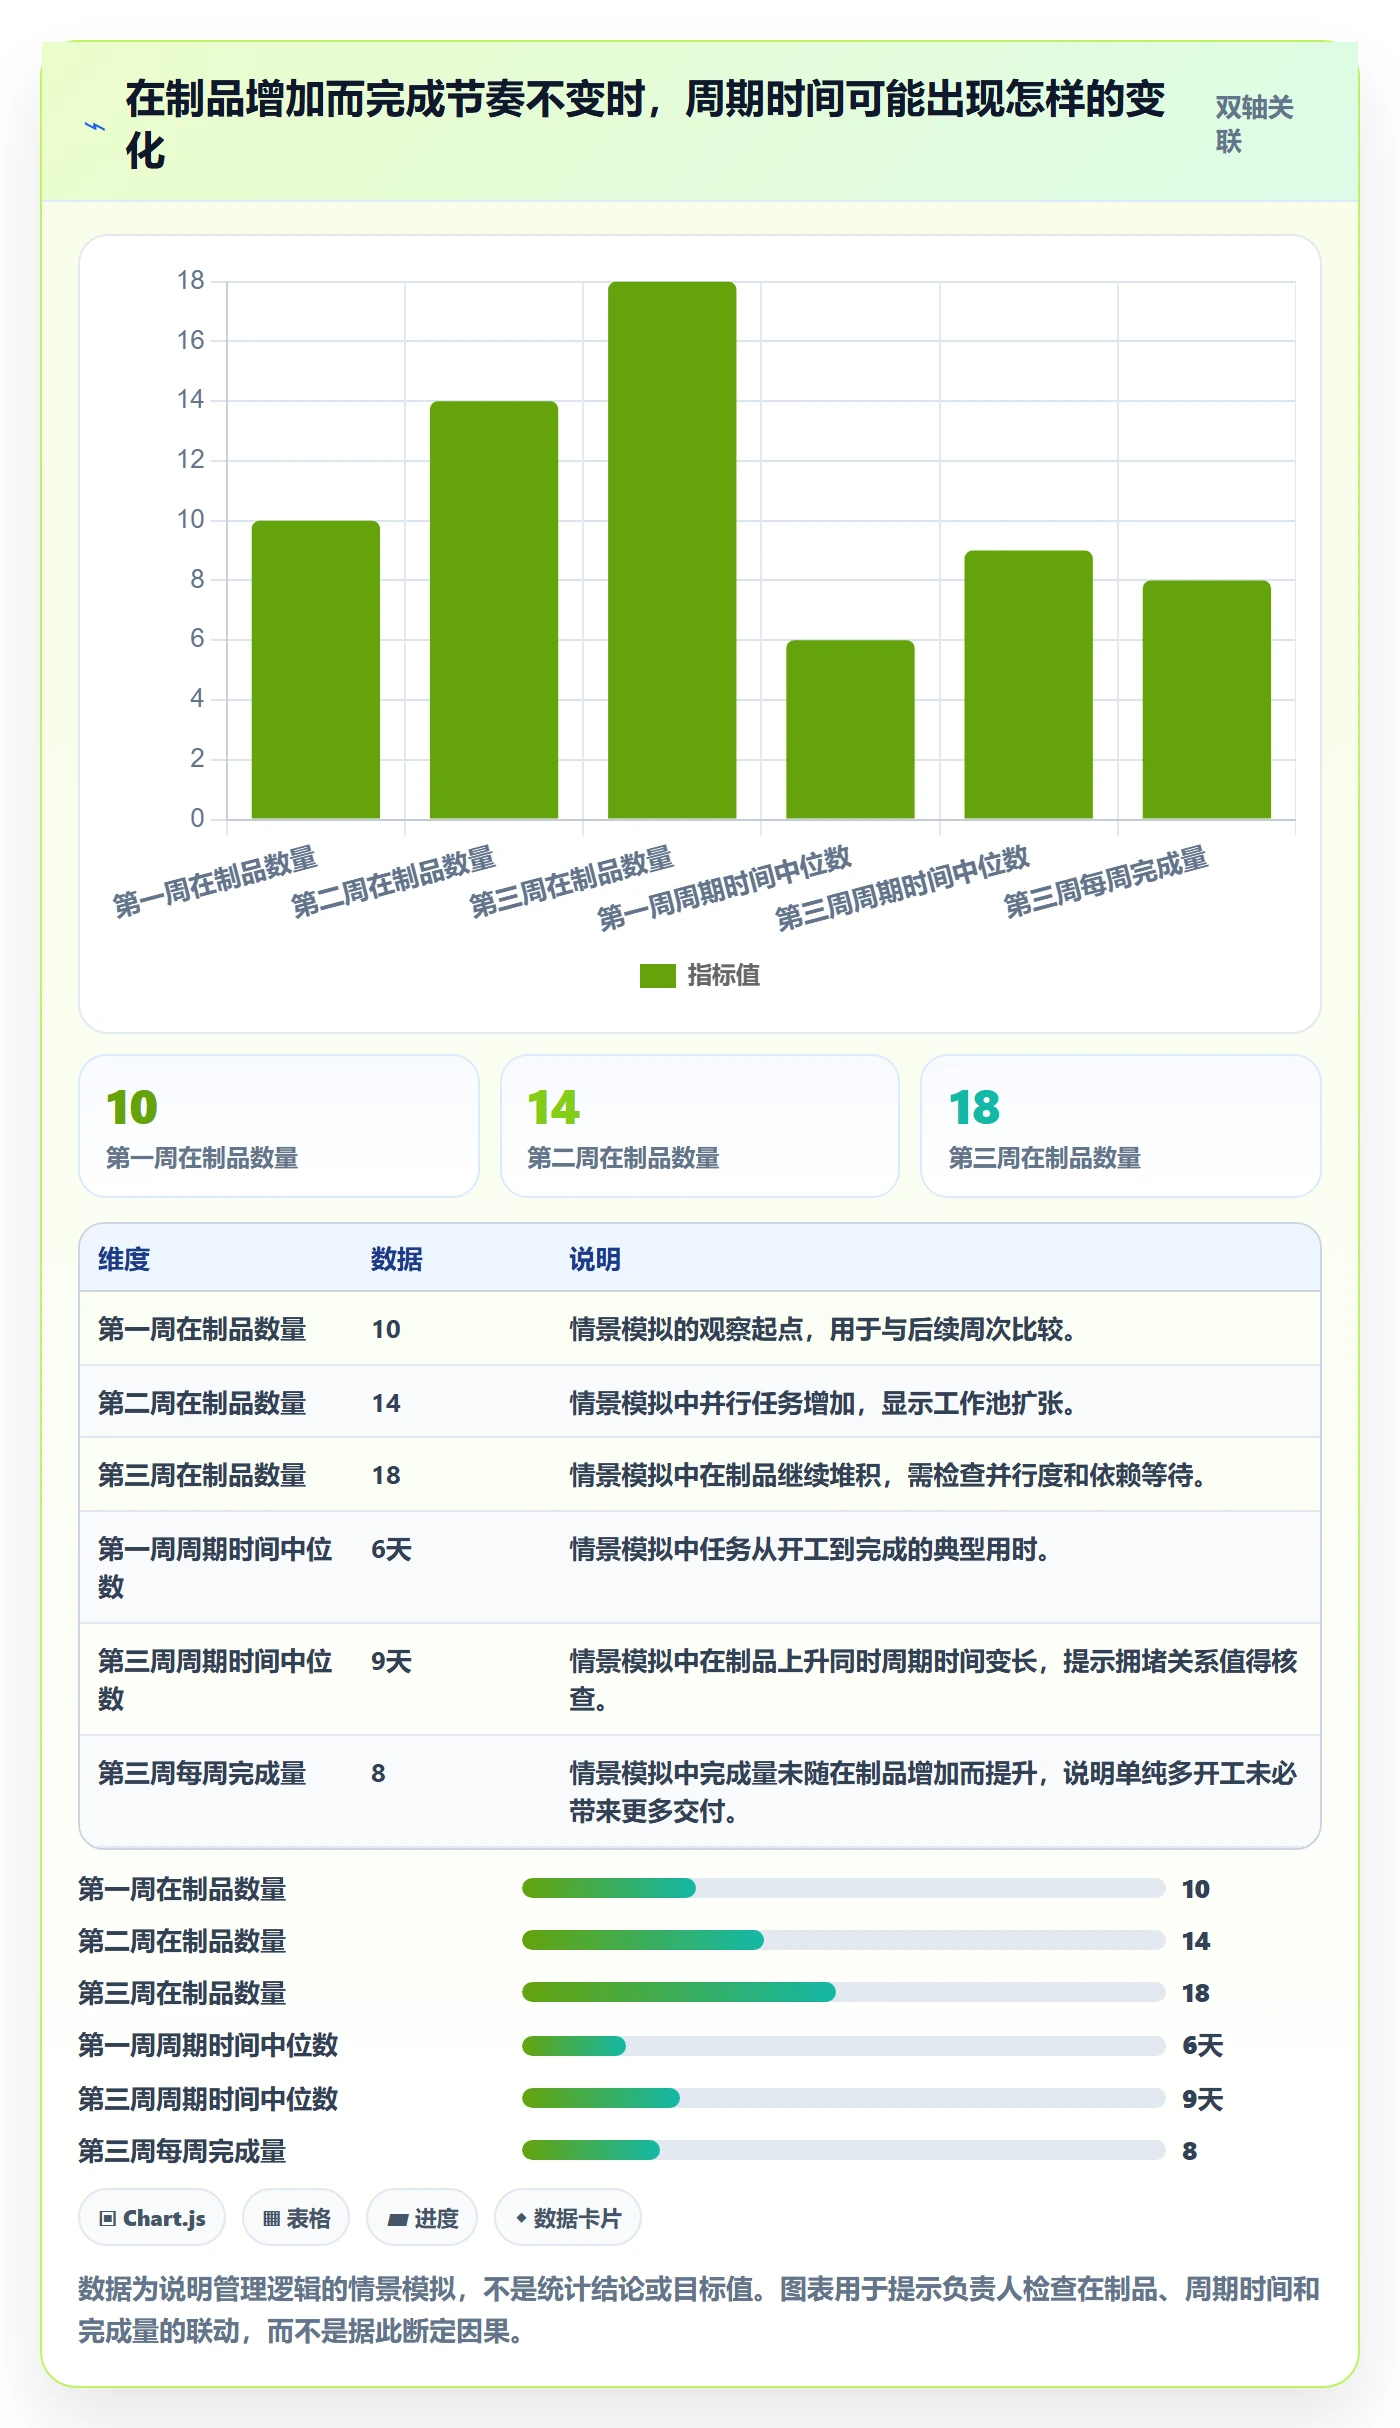Click table cell 第一周在制品数量
Image resolution: width=1400 pixels, height=2428 pixels.
tap(202, 1329)
